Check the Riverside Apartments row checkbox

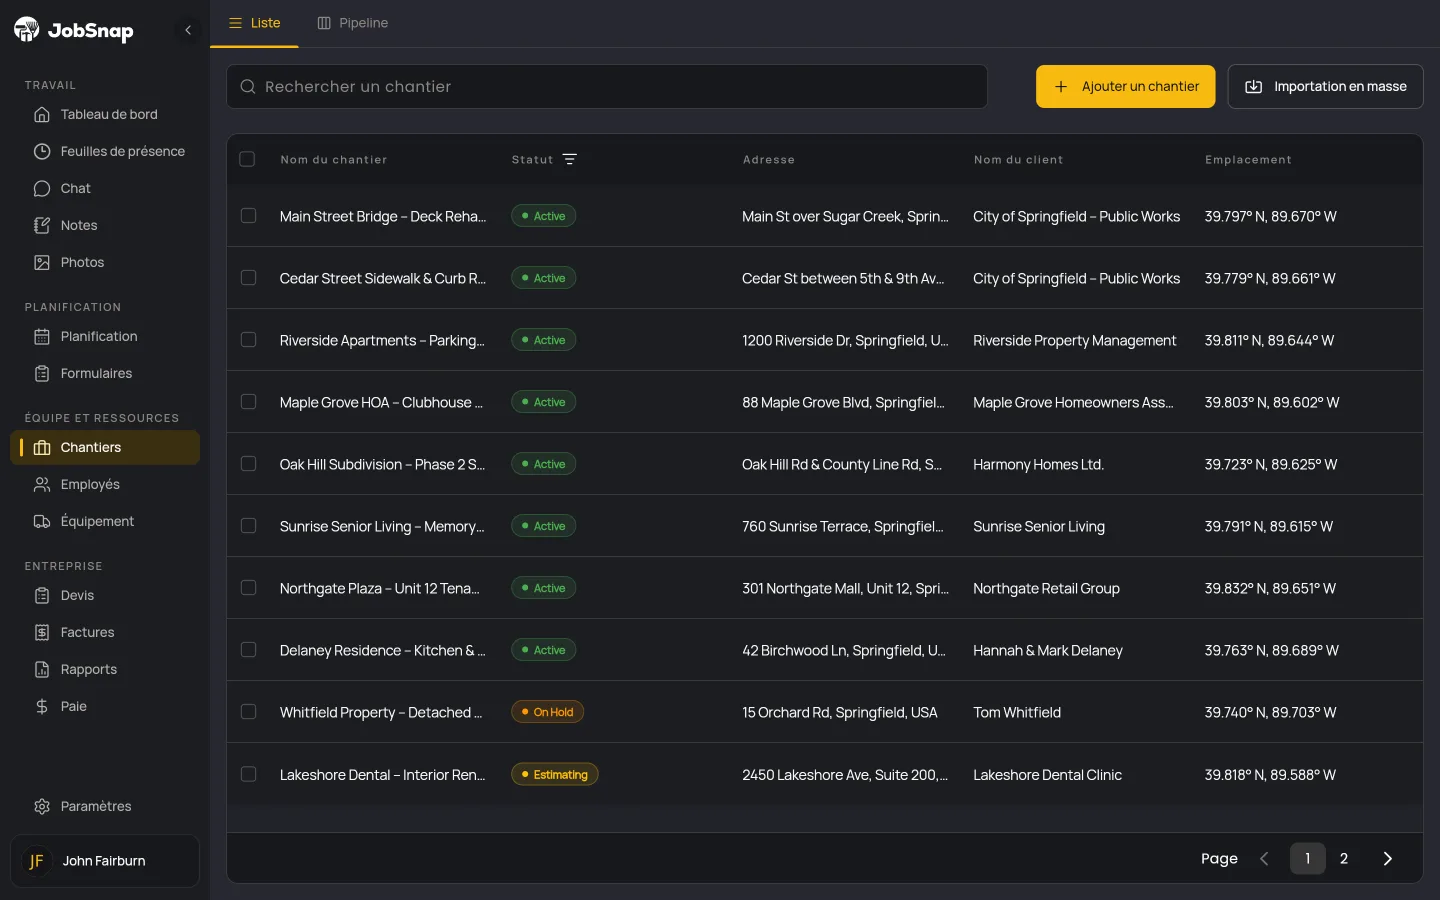[249, 340]
